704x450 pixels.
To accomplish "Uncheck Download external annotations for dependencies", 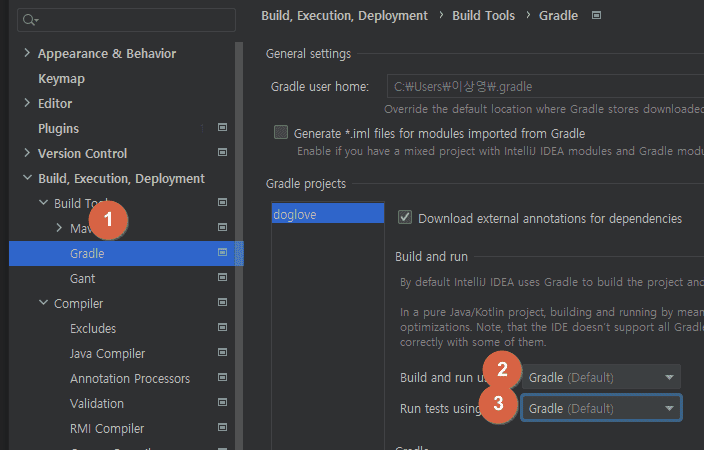I will (405, 217).
